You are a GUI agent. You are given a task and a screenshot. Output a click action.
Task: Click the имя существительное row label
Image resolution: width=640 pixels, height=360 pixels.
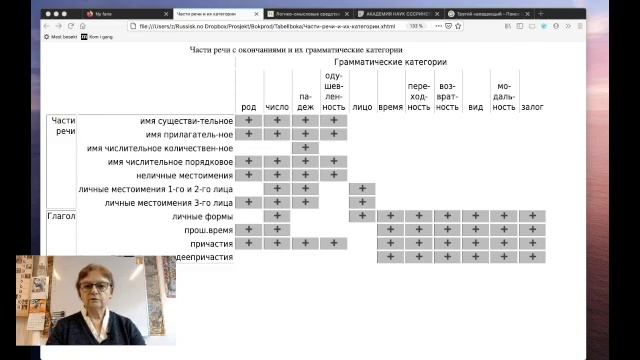pos(187,121)
